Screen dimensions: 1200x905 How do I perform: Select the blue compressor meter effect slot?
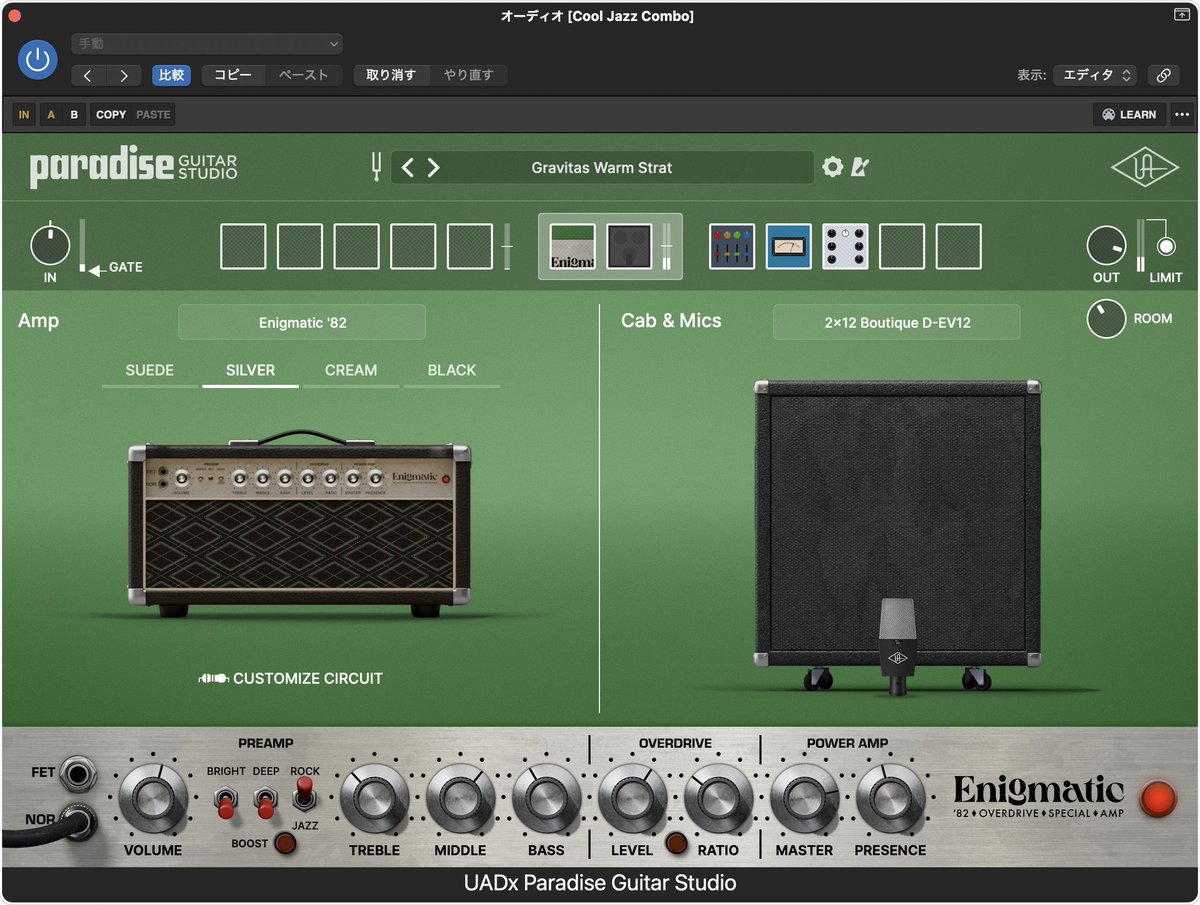tap(789, 246)
